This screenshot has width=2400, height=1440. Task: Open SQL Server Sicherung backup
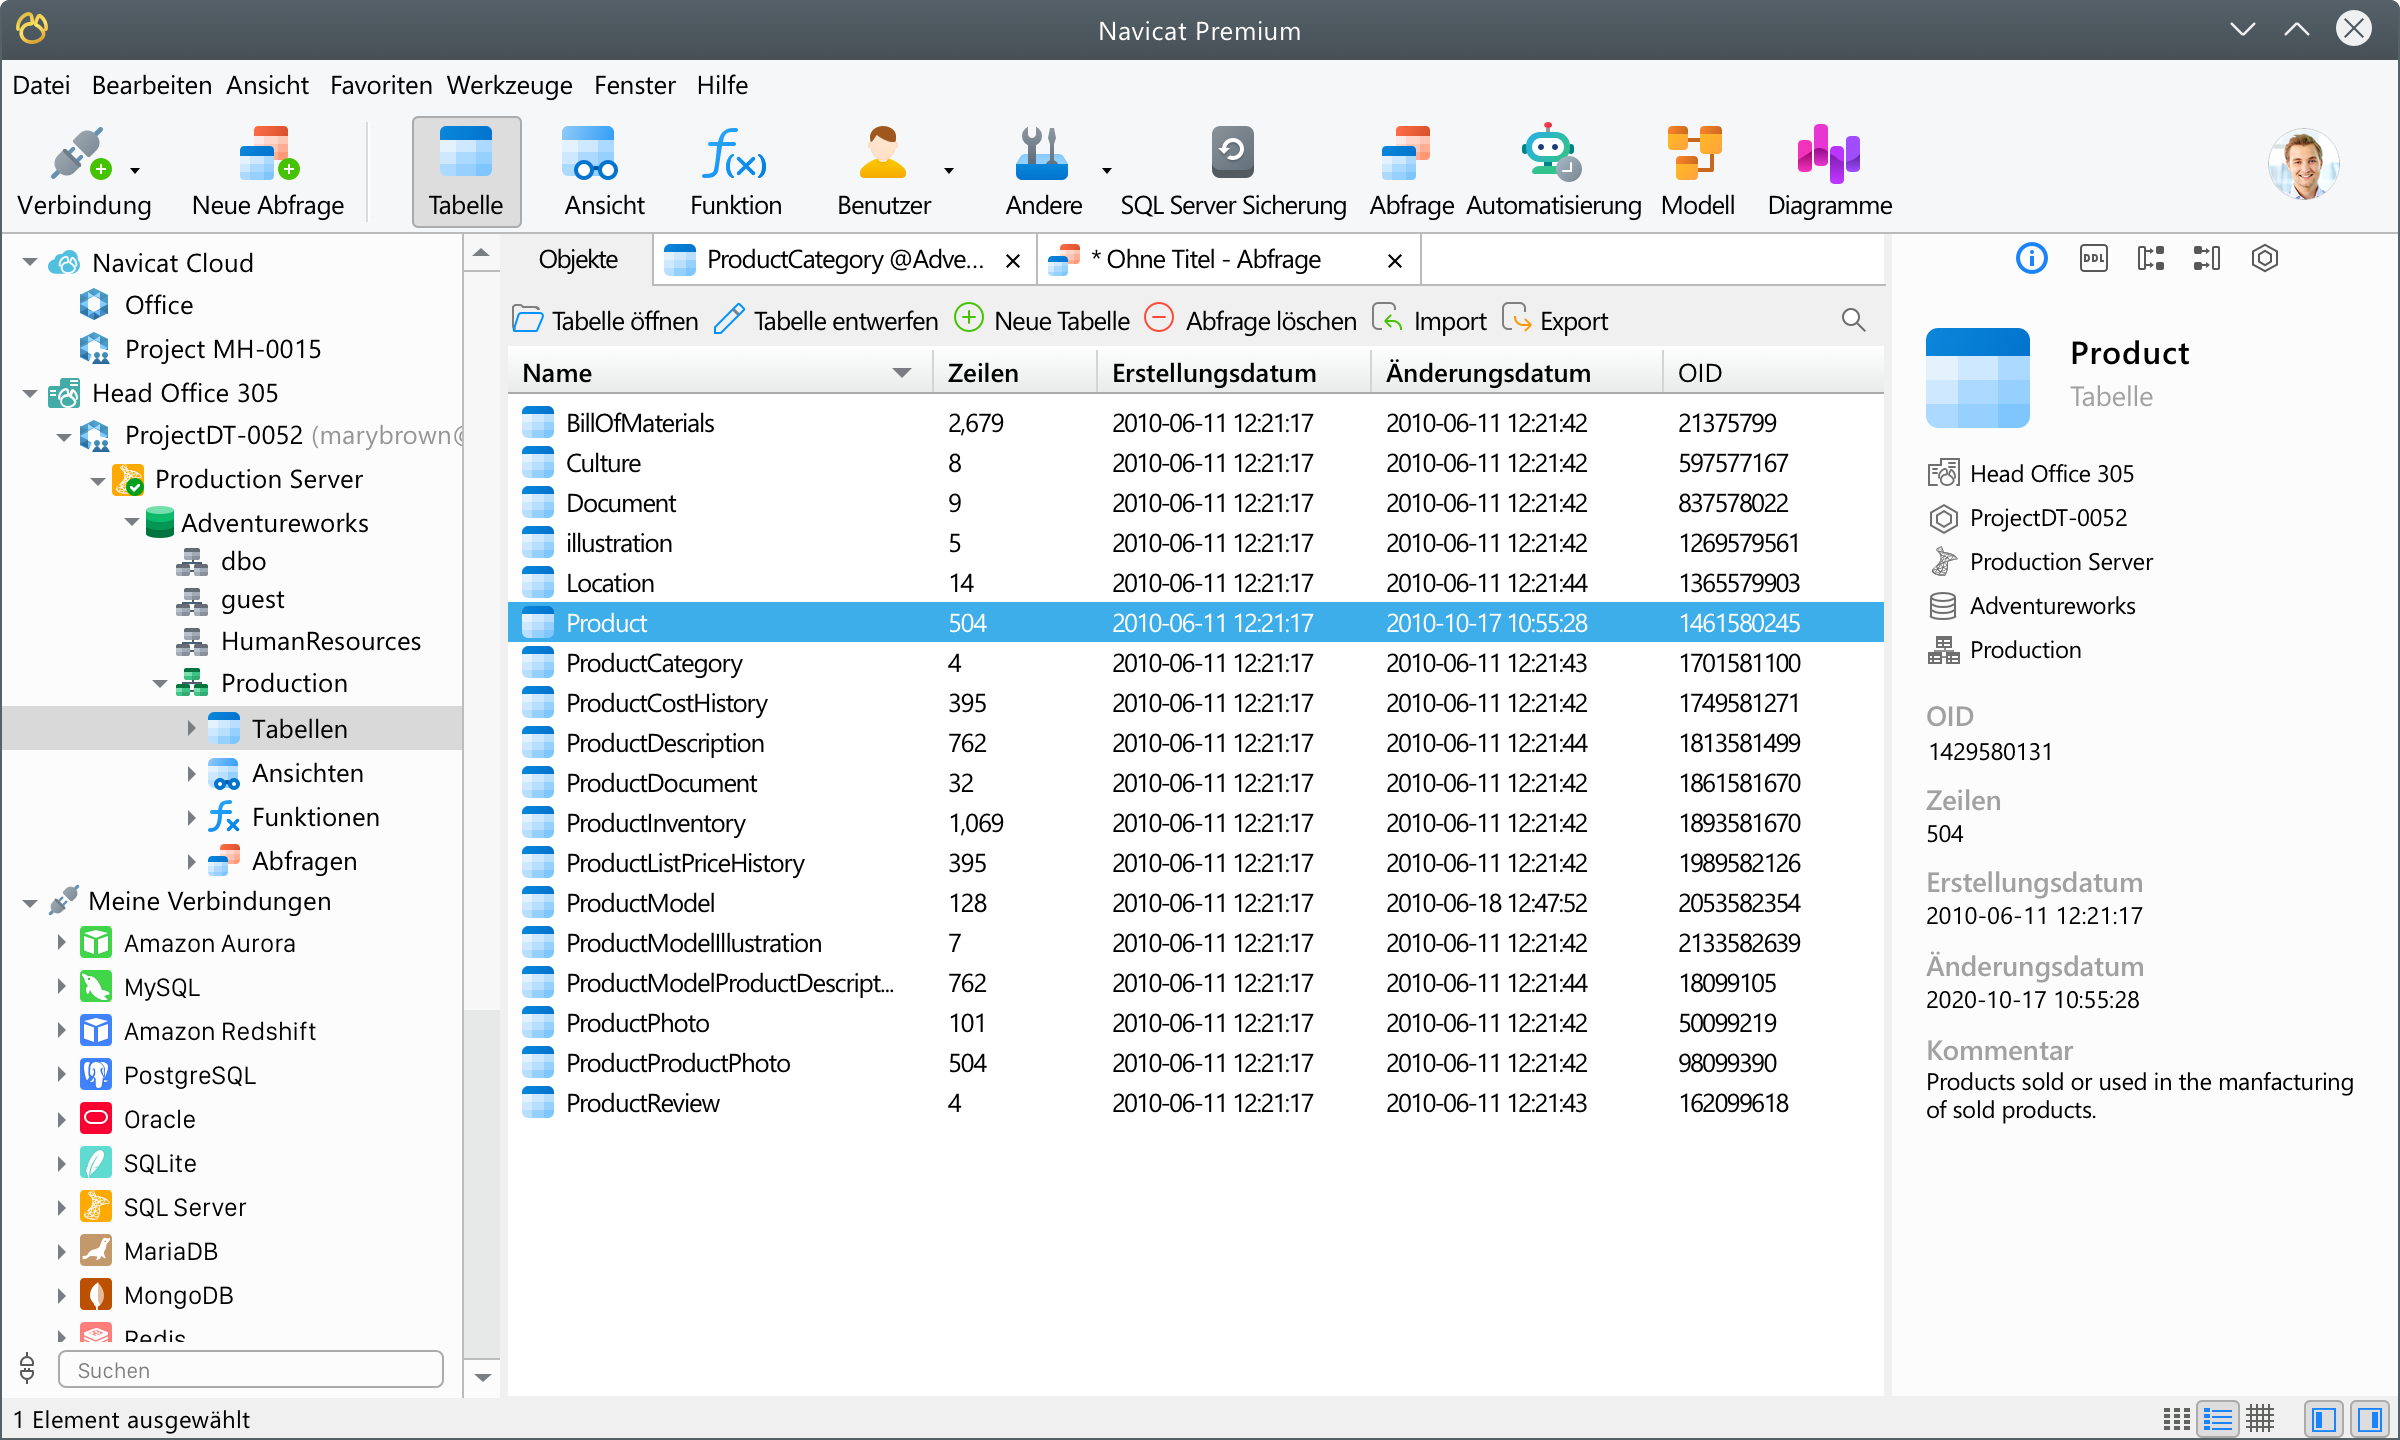[1232, 170]
